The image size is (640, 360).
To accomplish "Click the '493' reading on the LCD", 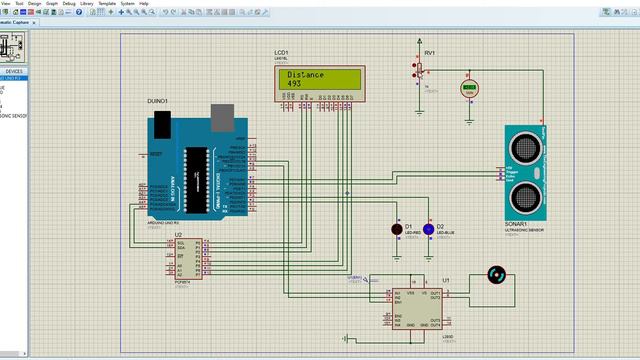I will coord(294,83).
